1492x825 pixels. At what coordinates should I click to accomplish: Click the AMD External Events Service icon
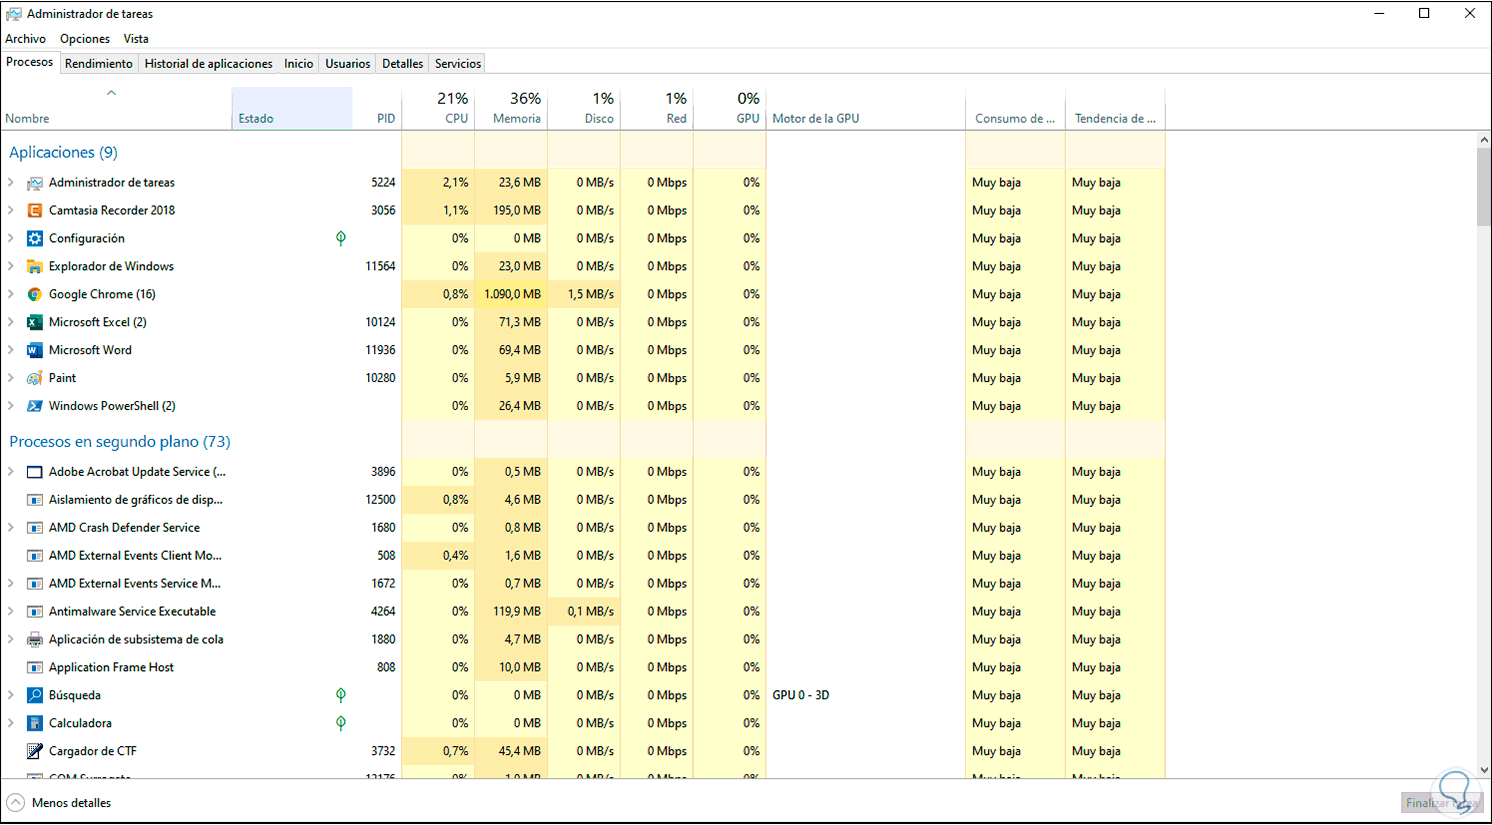(35, 584)
